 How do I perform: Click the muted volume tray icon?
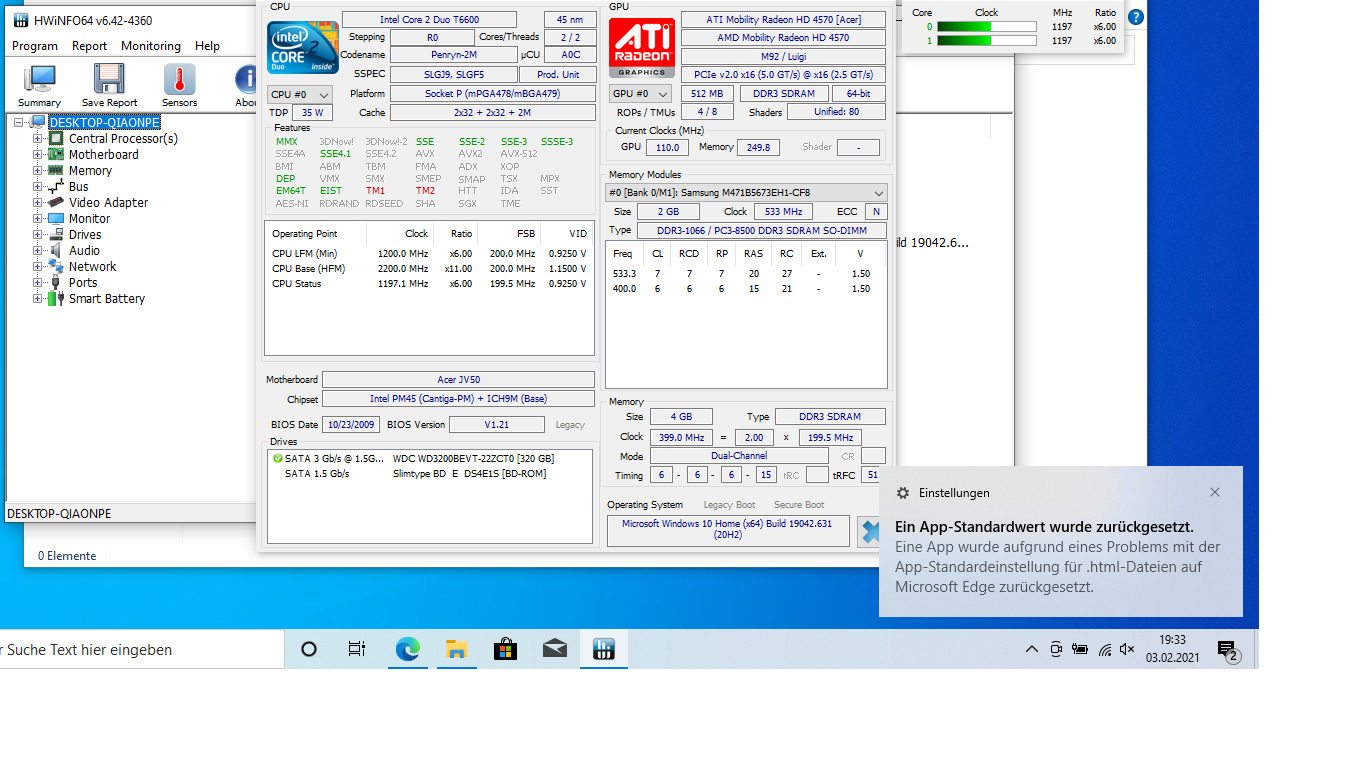1127,649
